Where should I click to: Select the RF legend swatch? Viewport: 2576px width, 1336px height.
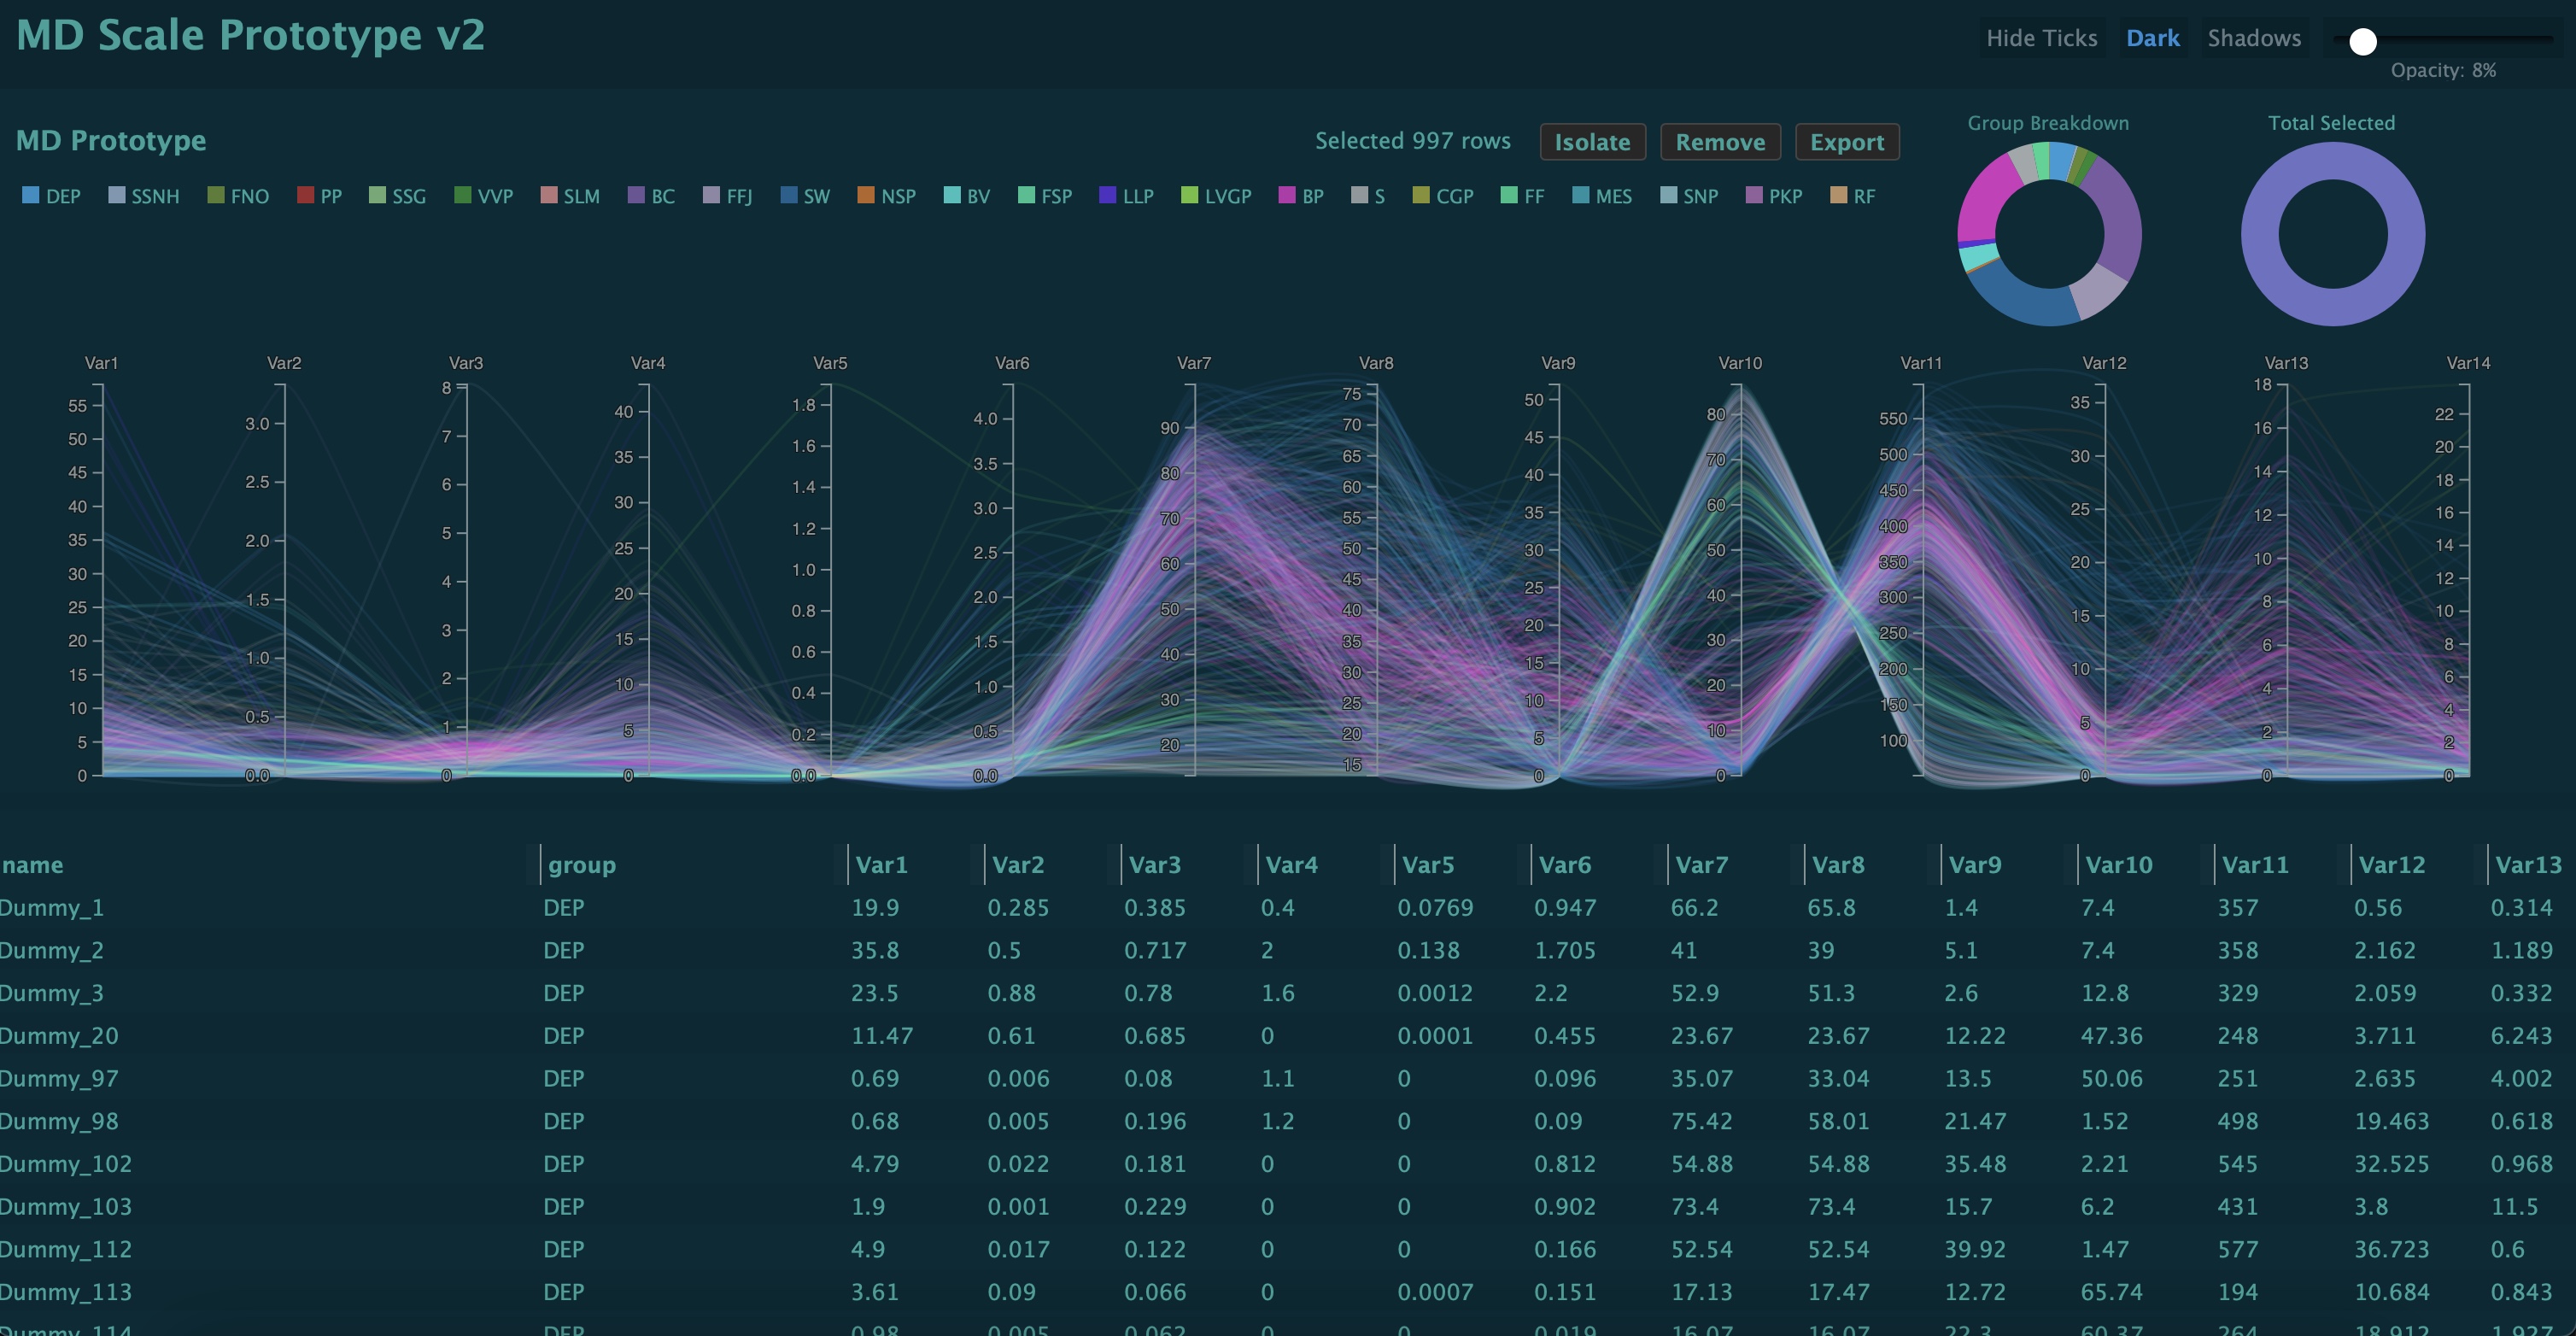(1838, 195)
